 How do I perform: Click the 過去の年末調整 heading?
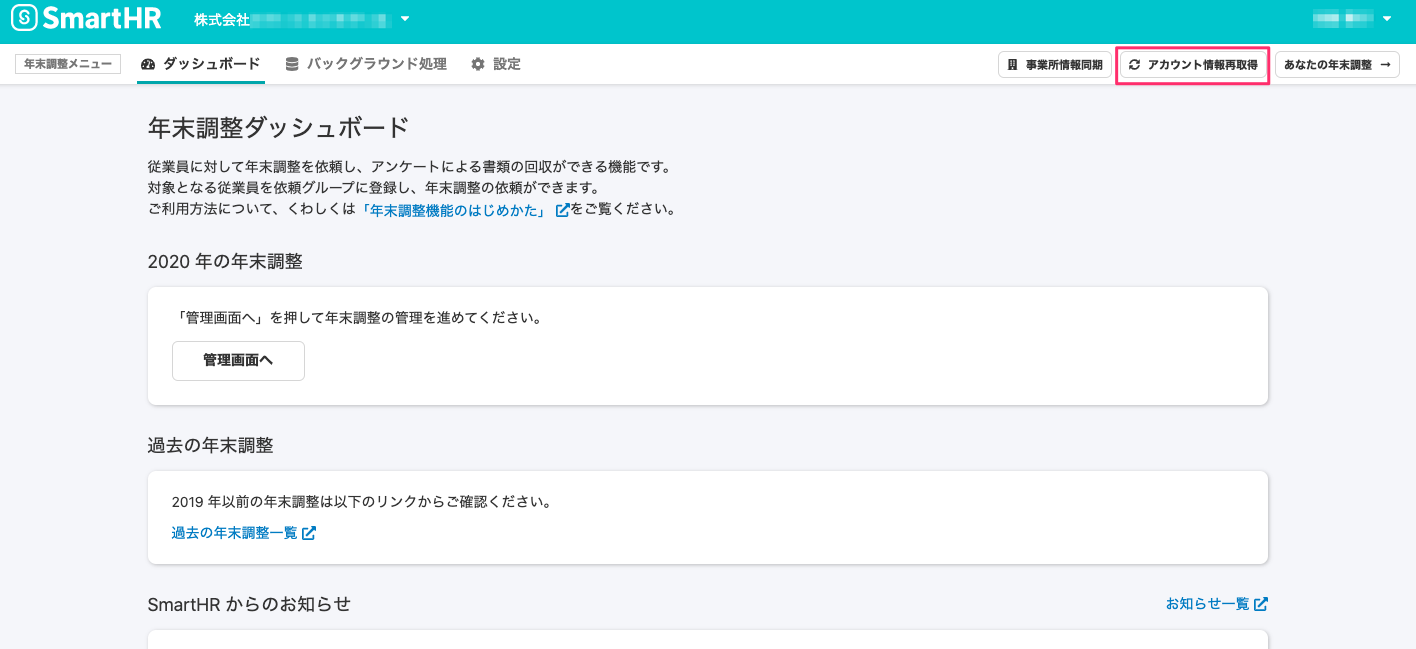(210, 446)
